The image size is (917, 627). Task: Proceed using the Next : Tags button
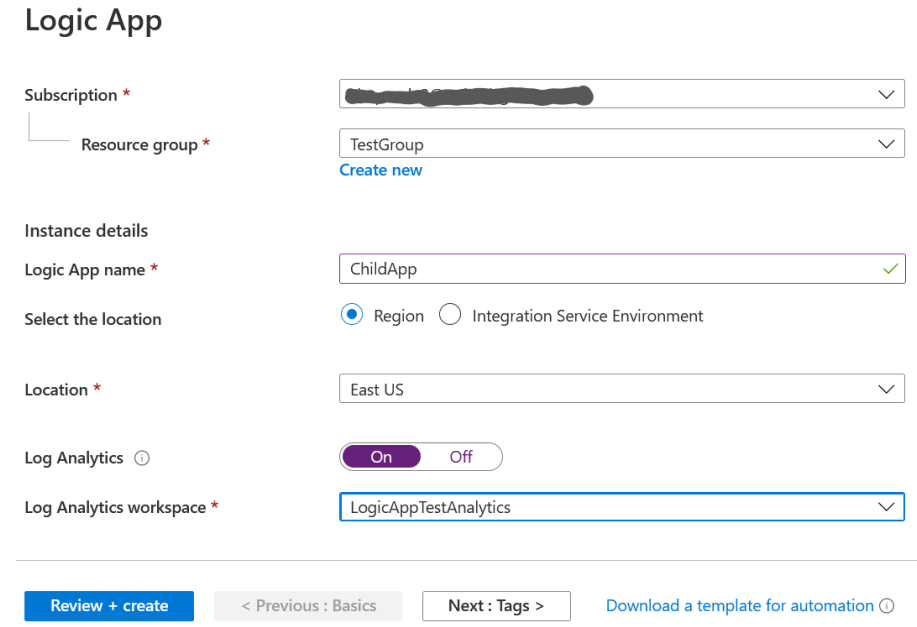496,606
